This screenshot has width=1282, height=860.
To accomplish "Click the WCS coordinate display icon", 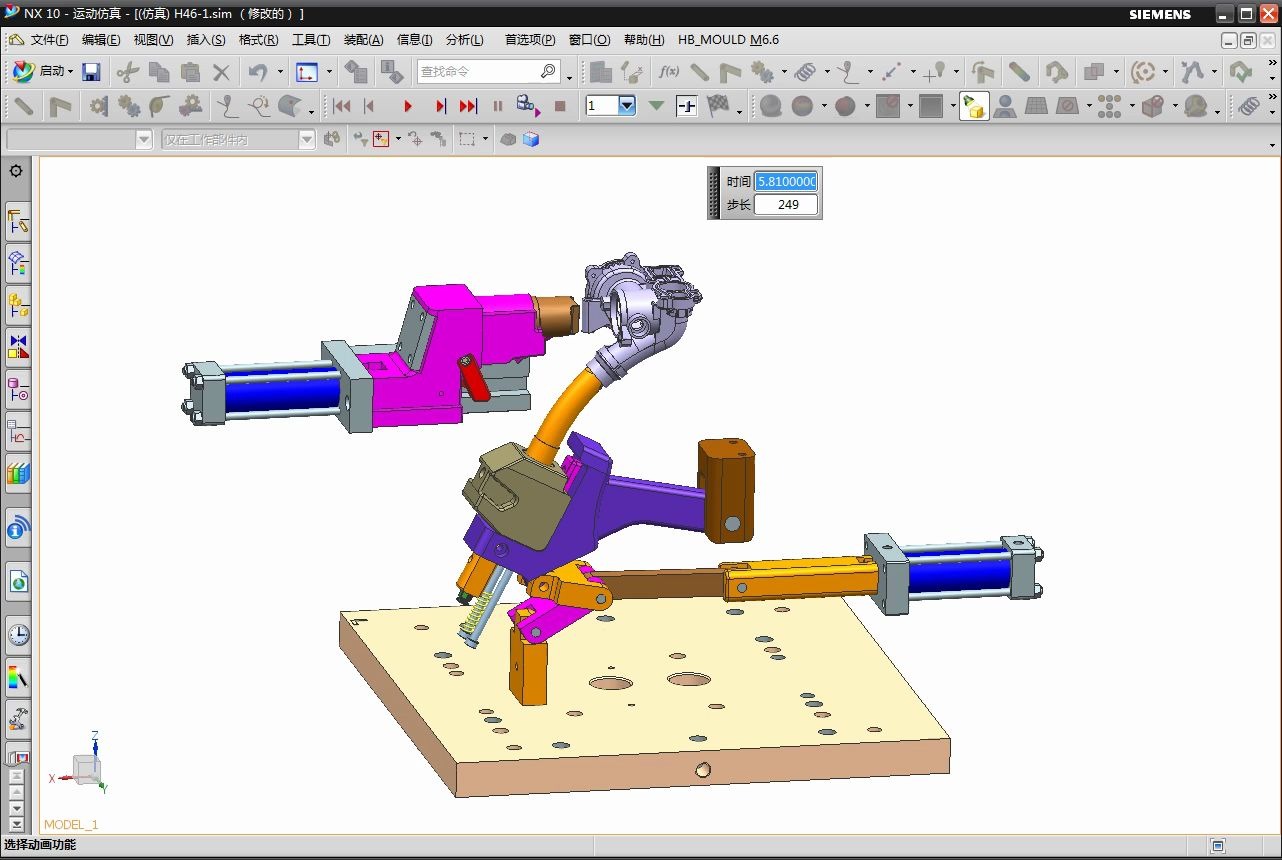I will coord(306,72).
